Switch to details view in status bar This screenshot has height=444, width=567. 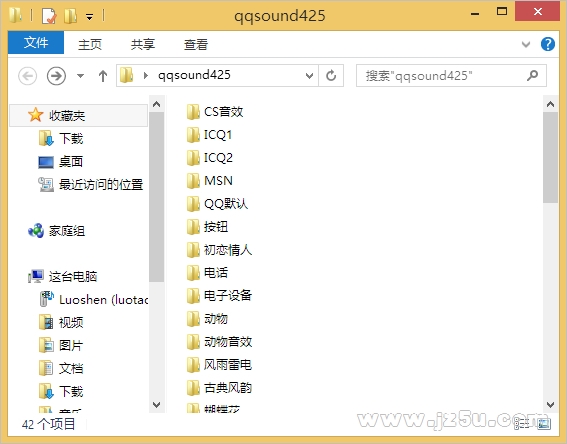[x=522, y=424]
